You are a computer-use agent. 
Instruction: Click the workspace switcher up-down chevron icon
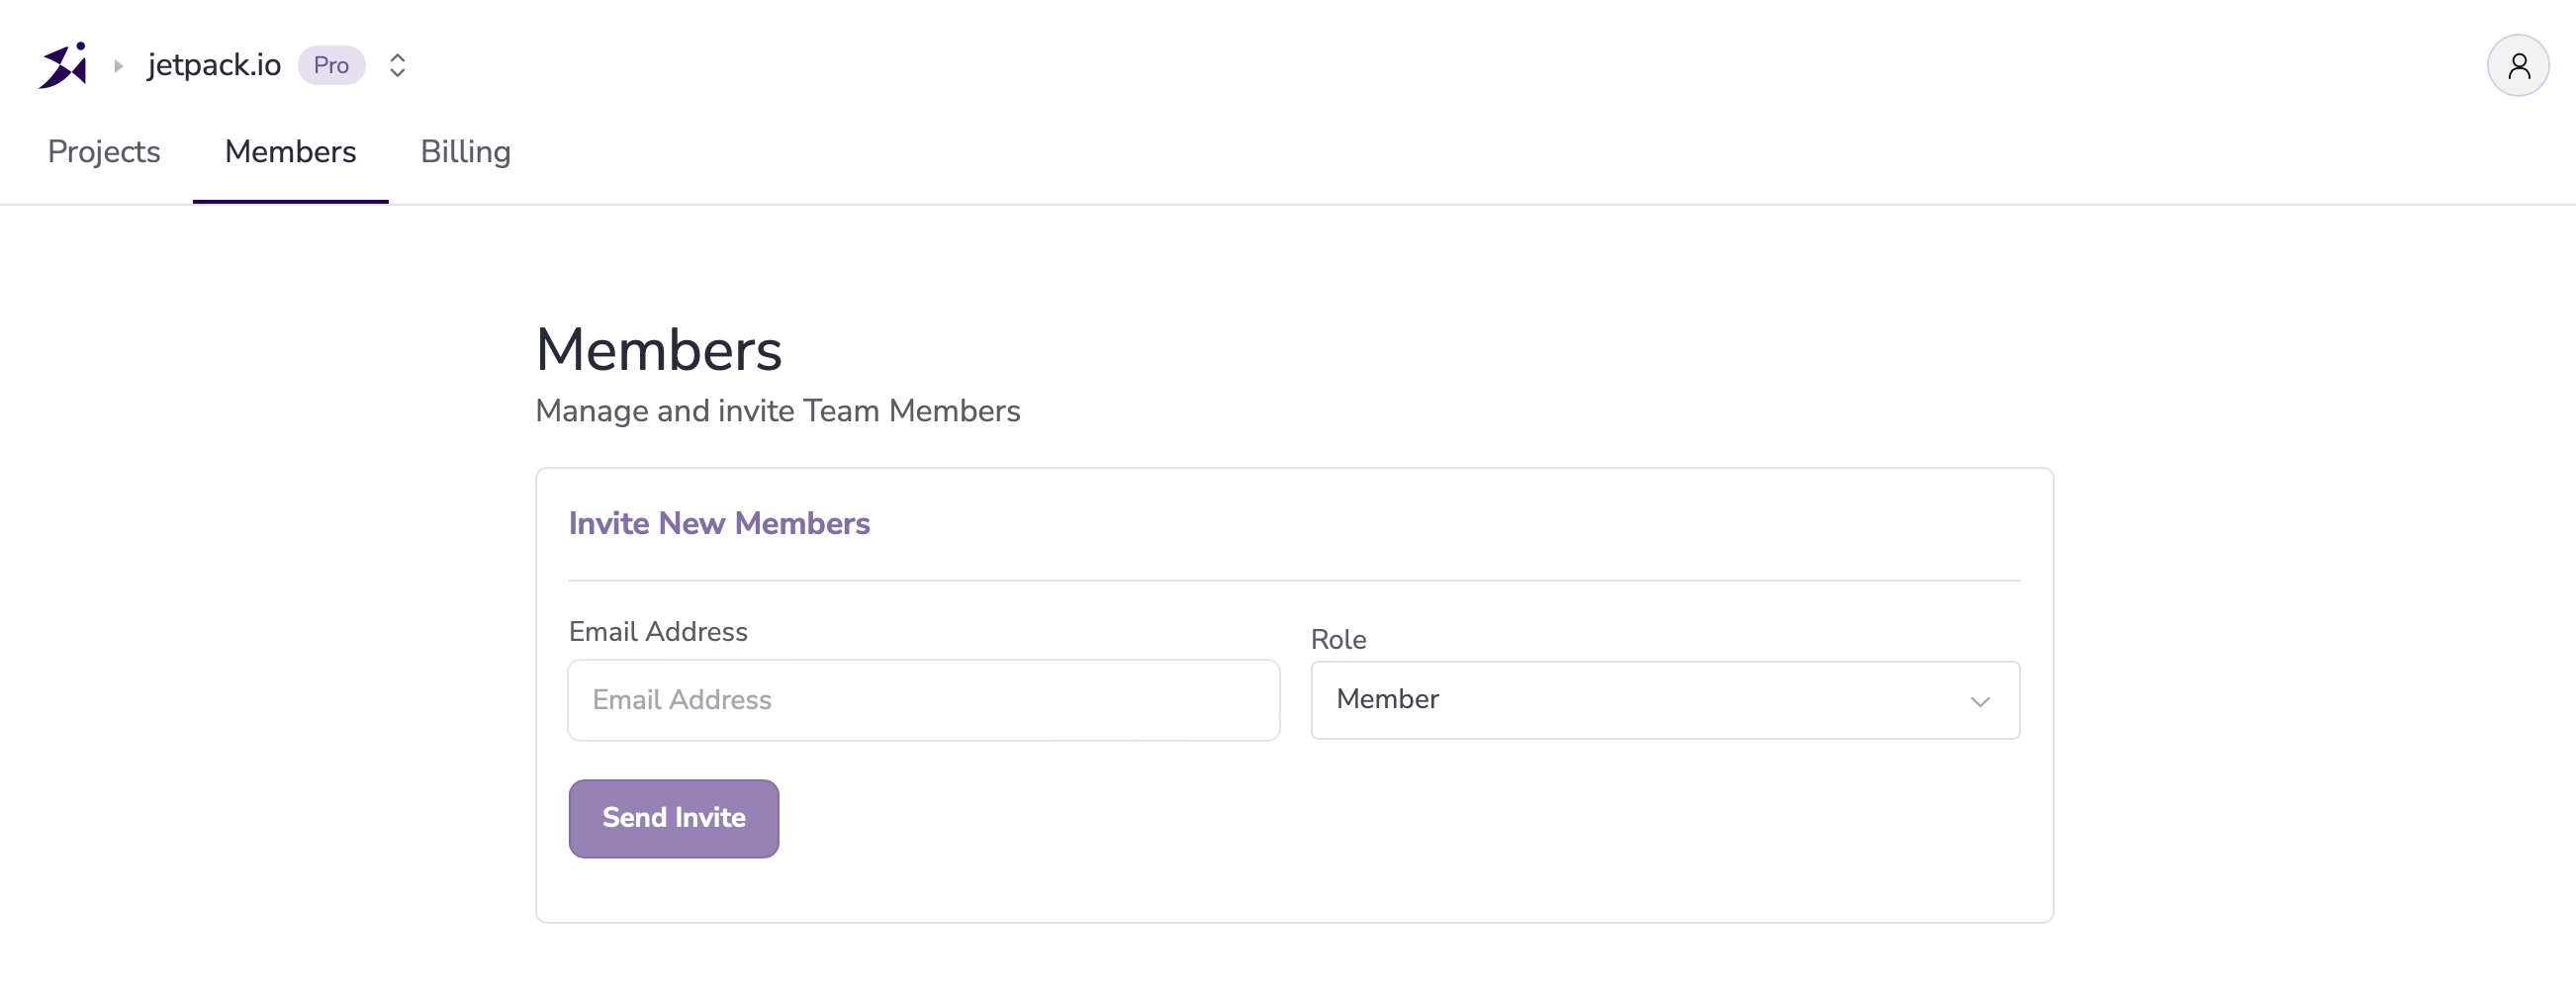tap(397, 64)
